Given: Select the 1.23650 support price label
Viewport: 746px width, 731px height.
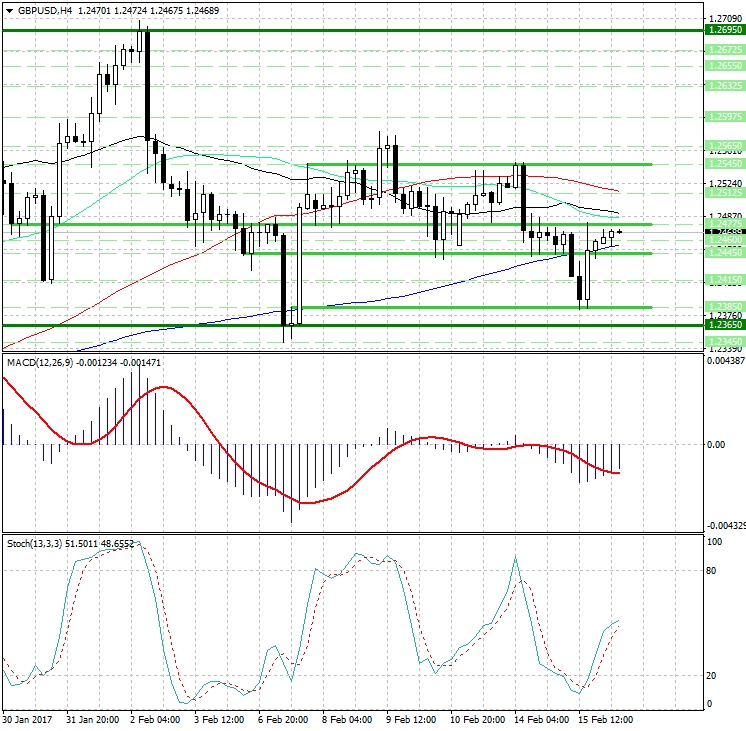Looking at the screenshot, I should (723, 324).
